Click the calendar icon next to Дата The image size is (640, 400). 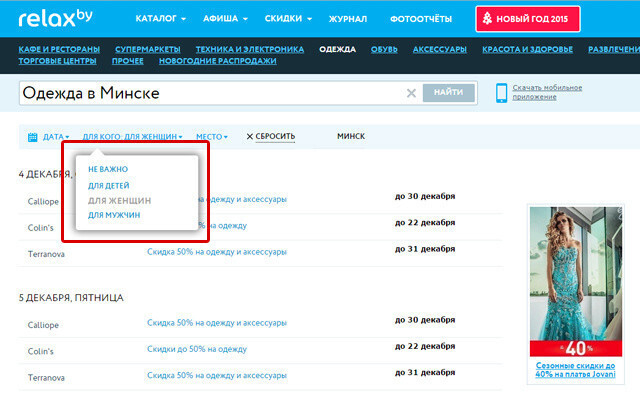pos(32,136)
